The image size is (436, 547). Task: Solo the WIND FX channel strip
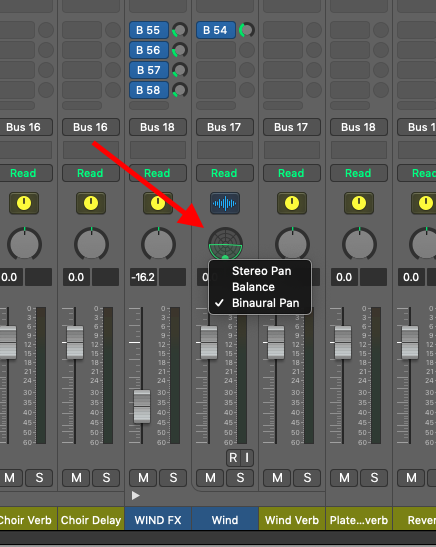click(173, 478)
